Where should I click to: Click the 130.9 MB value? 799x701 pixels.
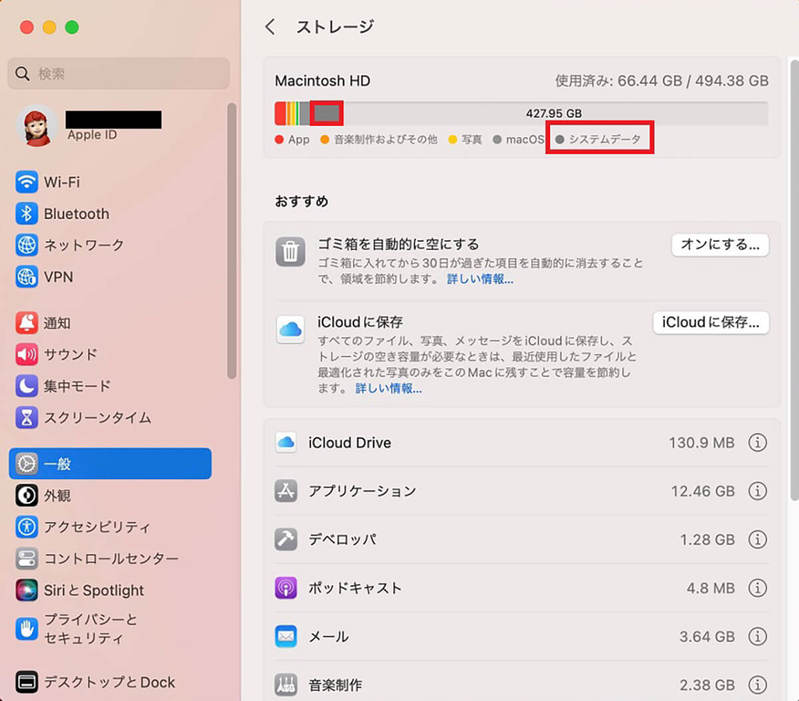tap(702, 443)
